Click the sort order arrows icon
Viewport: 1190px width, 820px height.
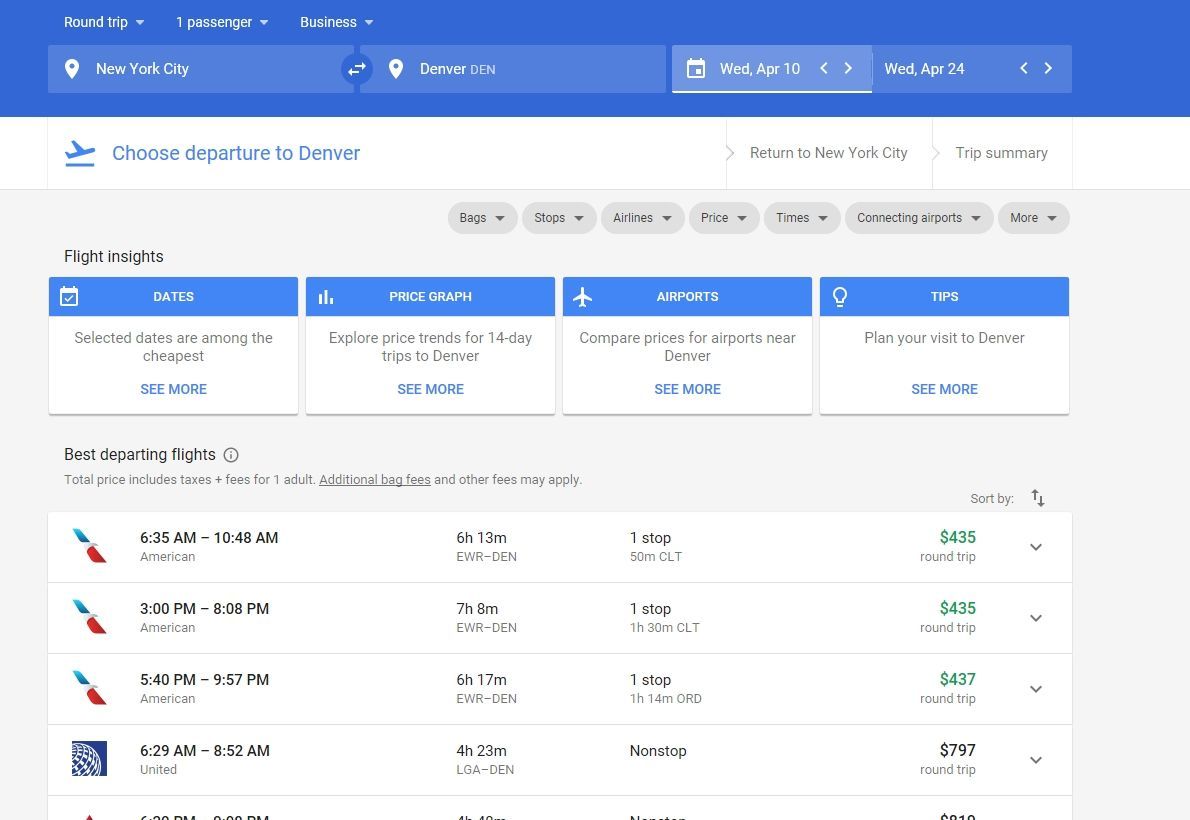(x=1037, y=498)
